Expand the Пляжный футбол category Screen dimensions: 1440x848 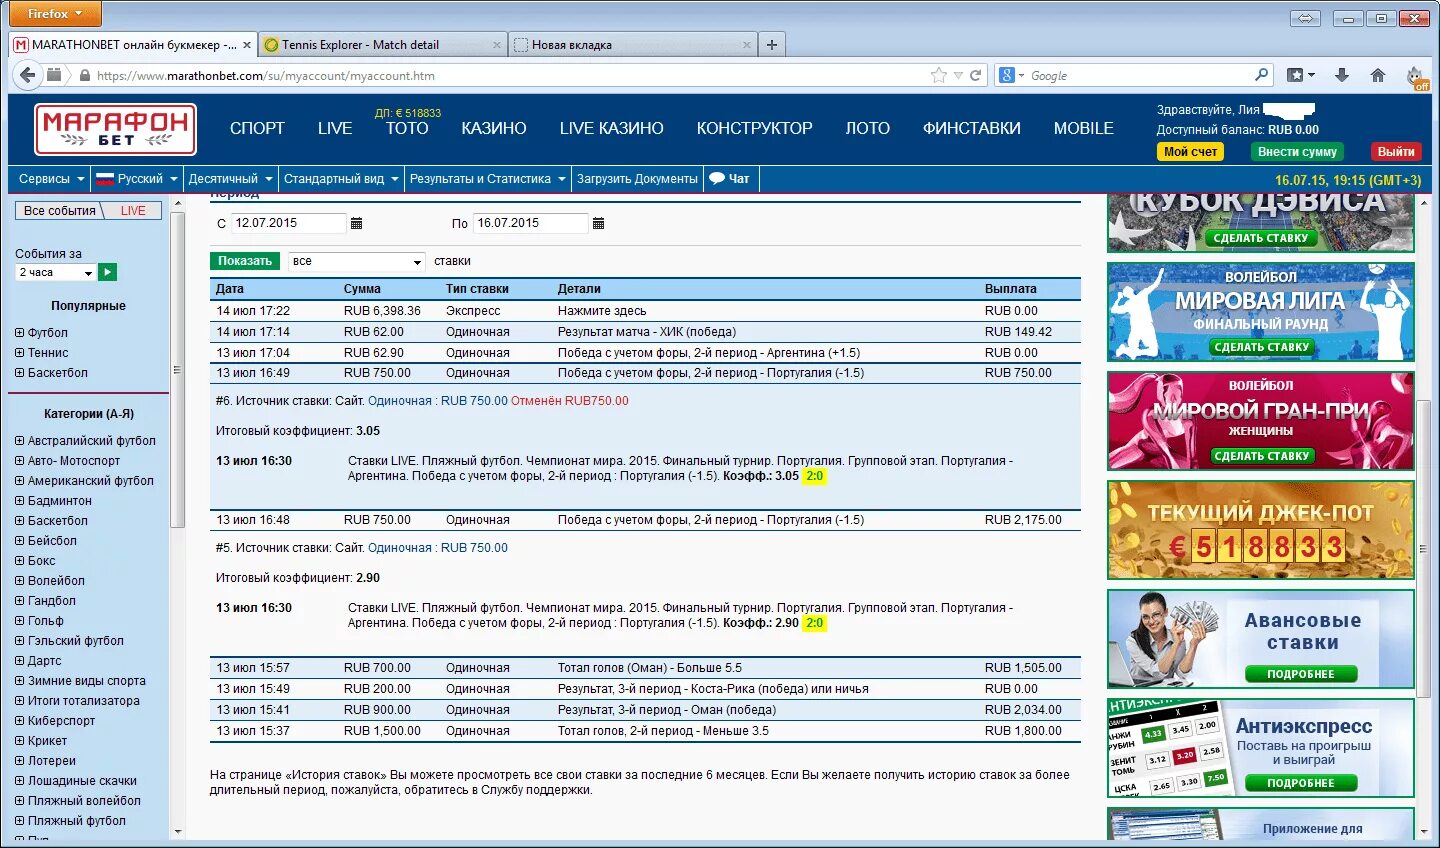click(19, 821)
